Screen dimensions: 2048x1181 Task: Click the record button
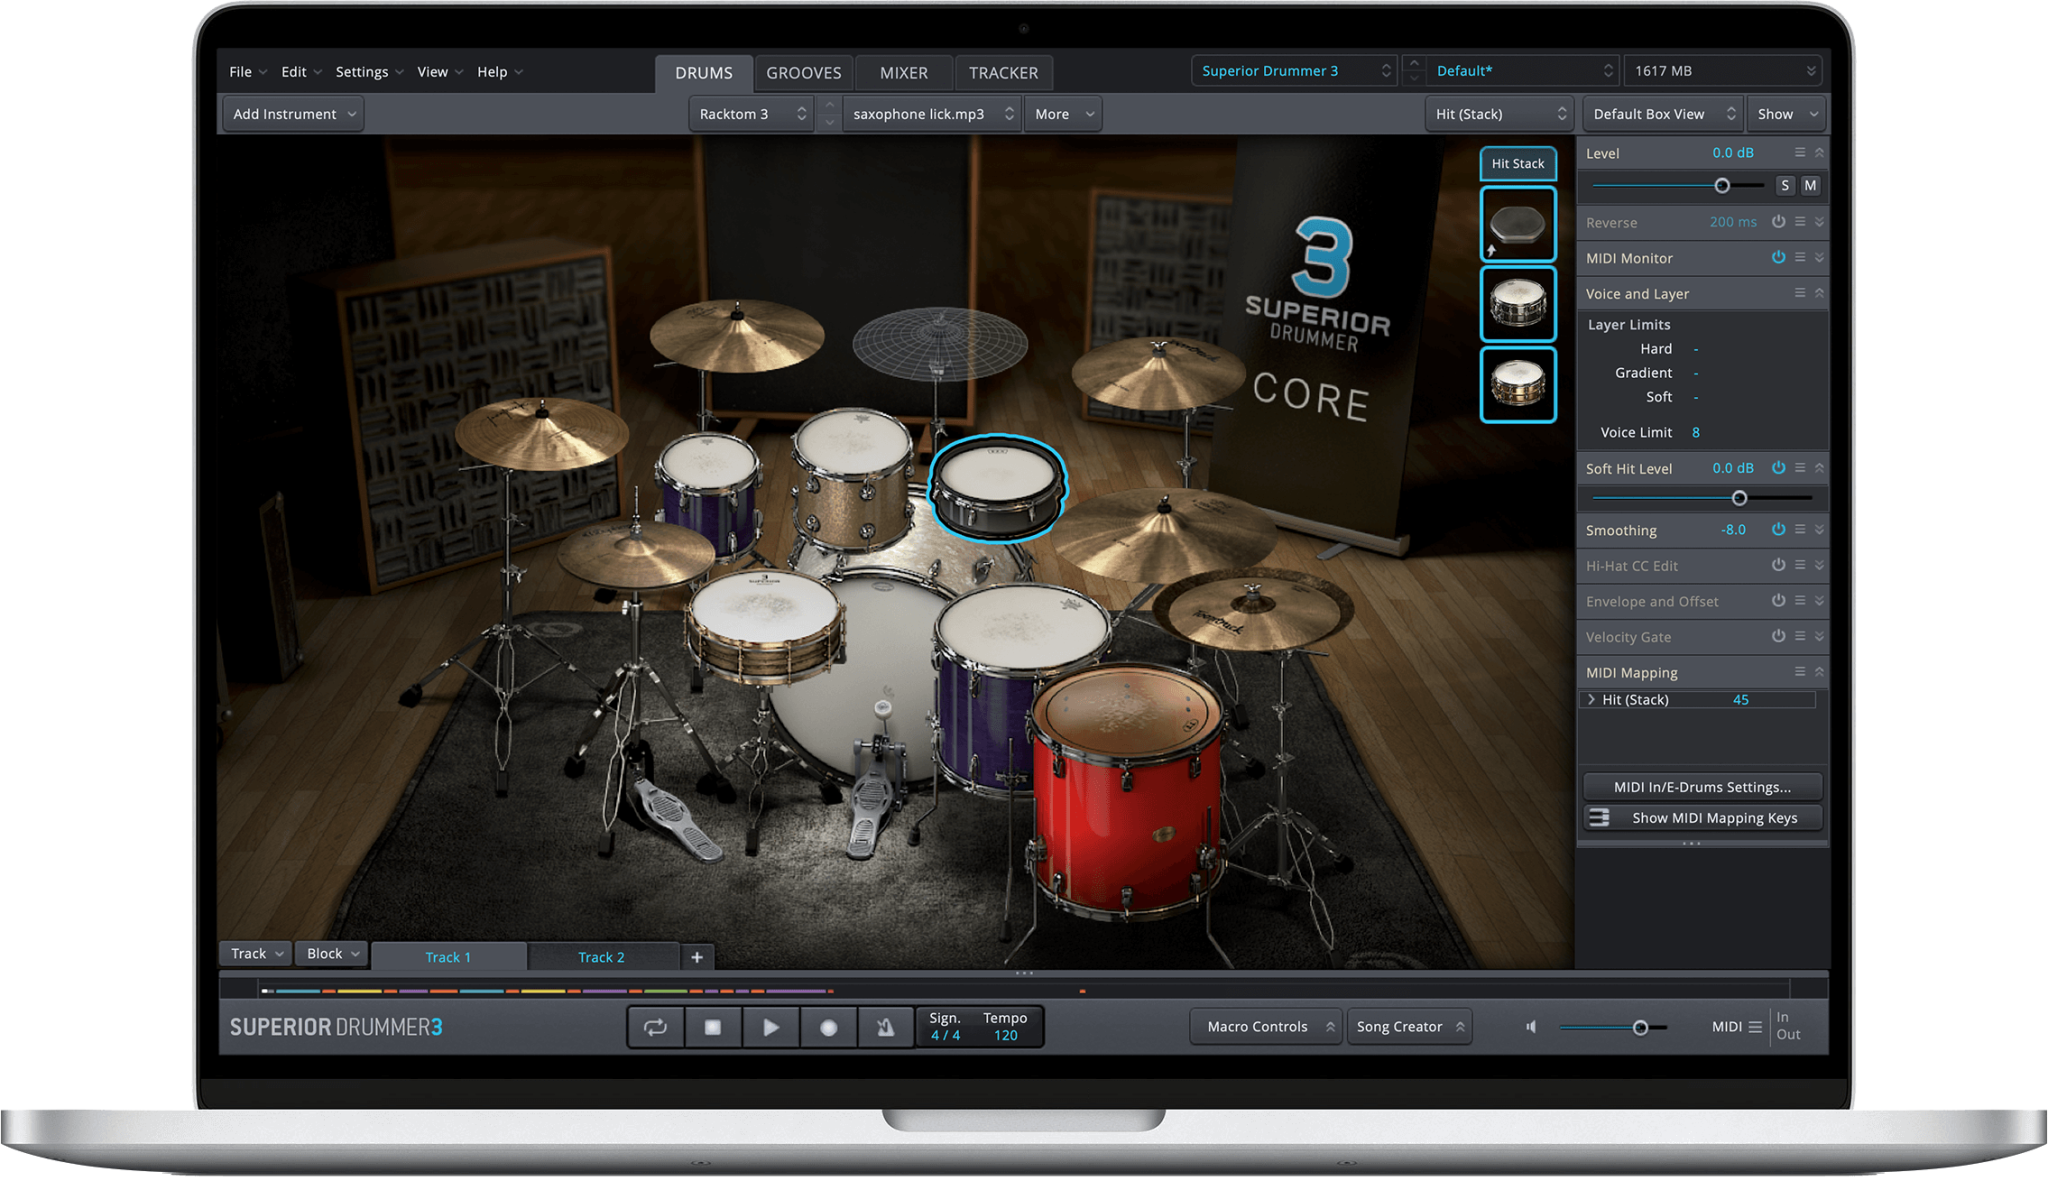(828, 1027)
